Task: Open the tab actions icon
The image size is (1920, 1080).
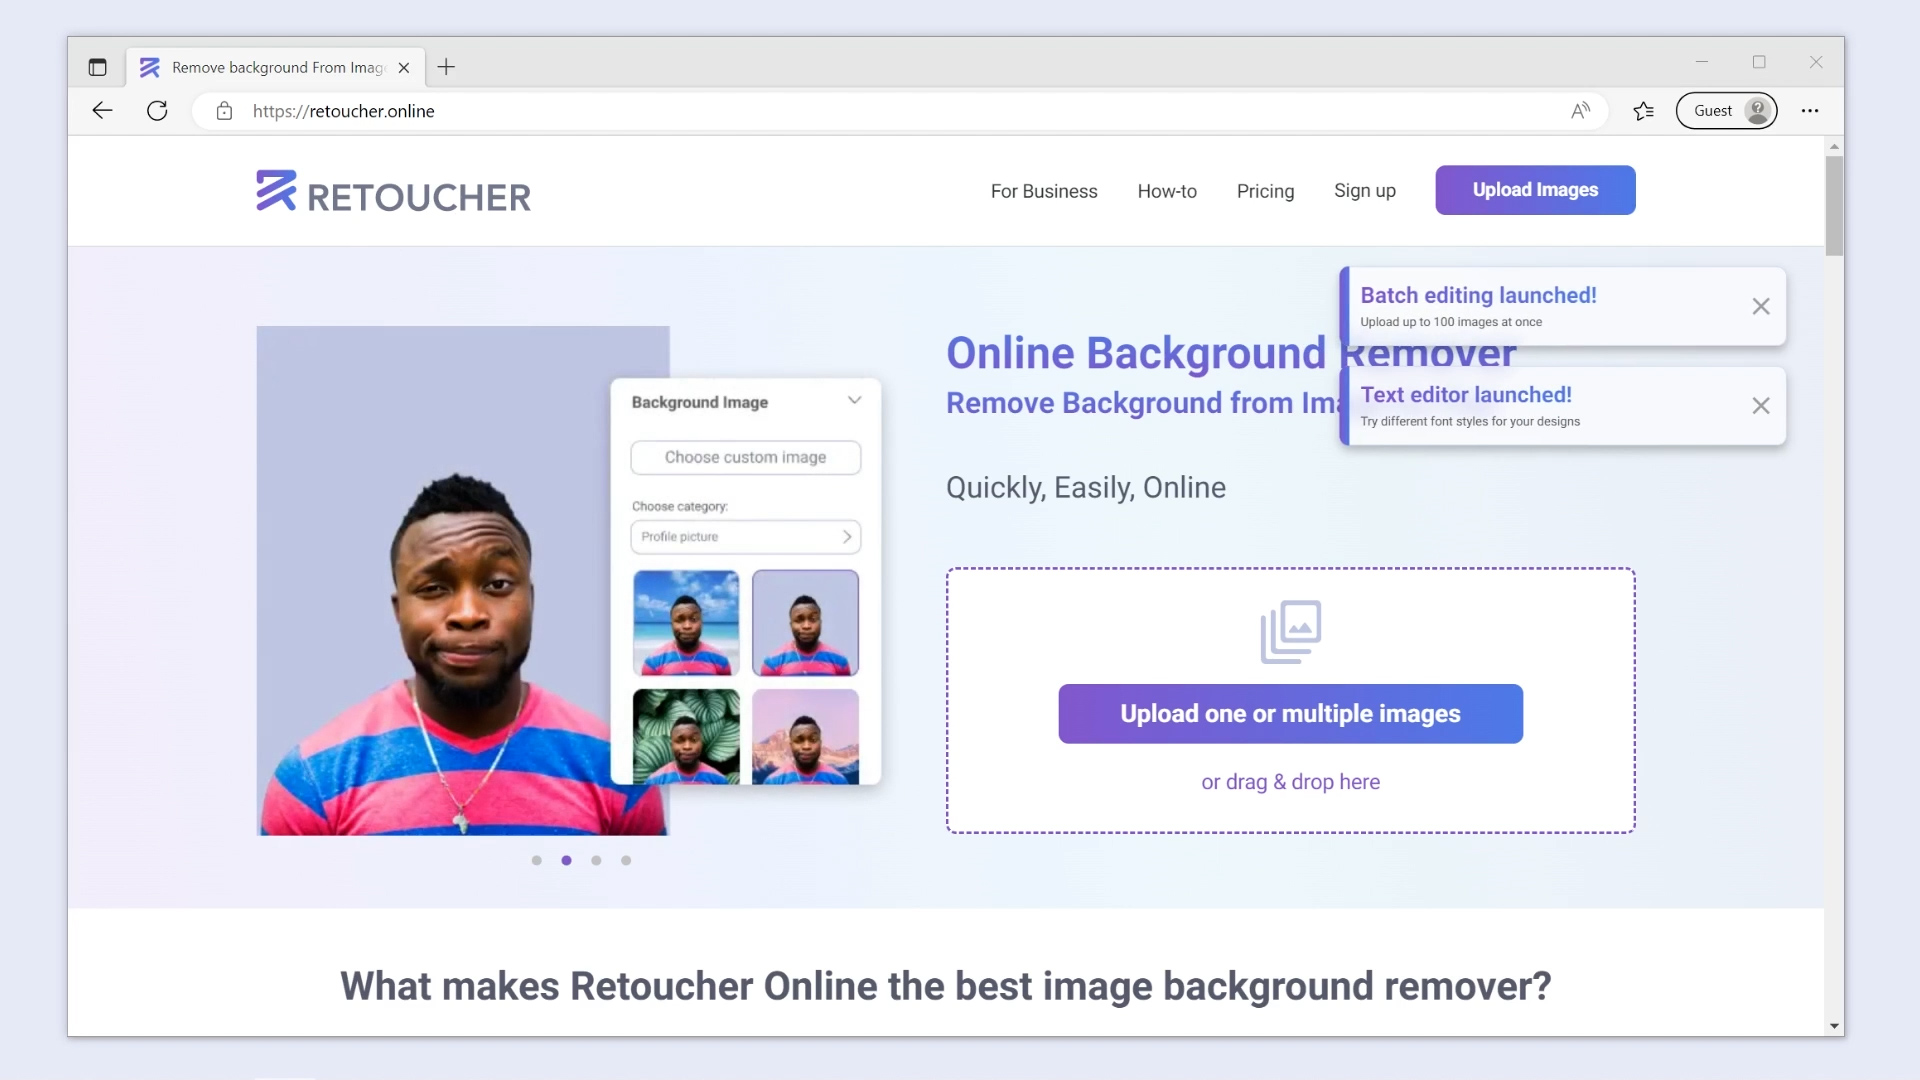Action: (x=97, y=67)
